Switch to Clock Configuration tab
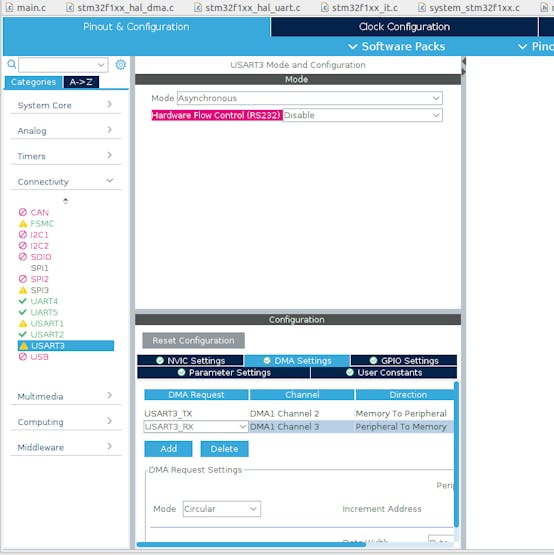The height and width of the screenshot is (555, 554). [x=404, y=27]
